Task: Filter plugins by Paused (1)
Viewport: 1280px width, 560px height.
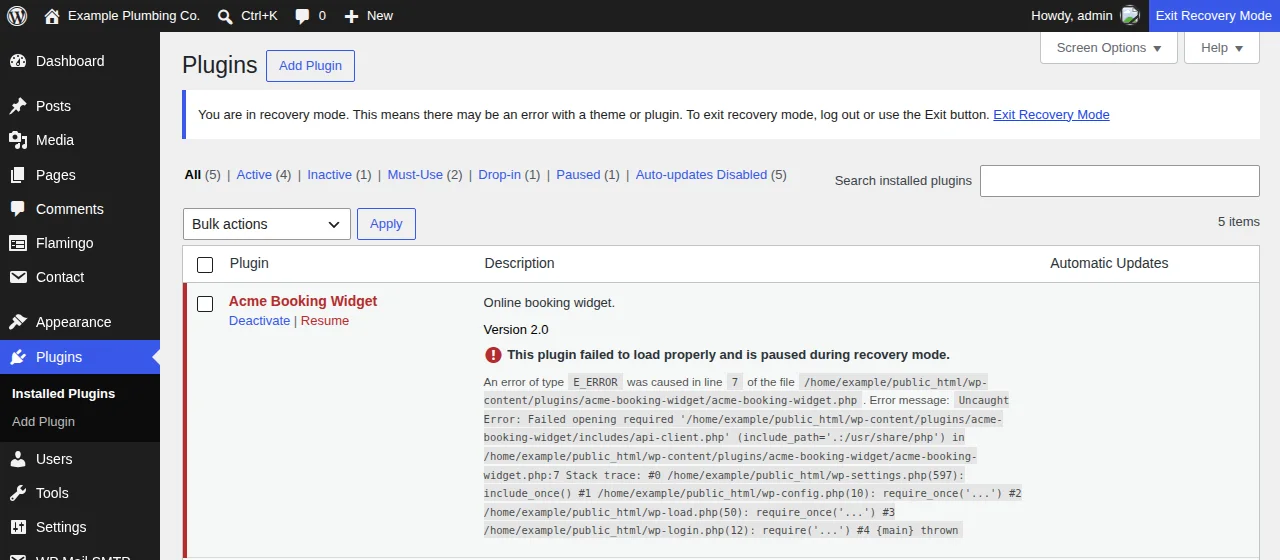Action: [x=588, y=175]
